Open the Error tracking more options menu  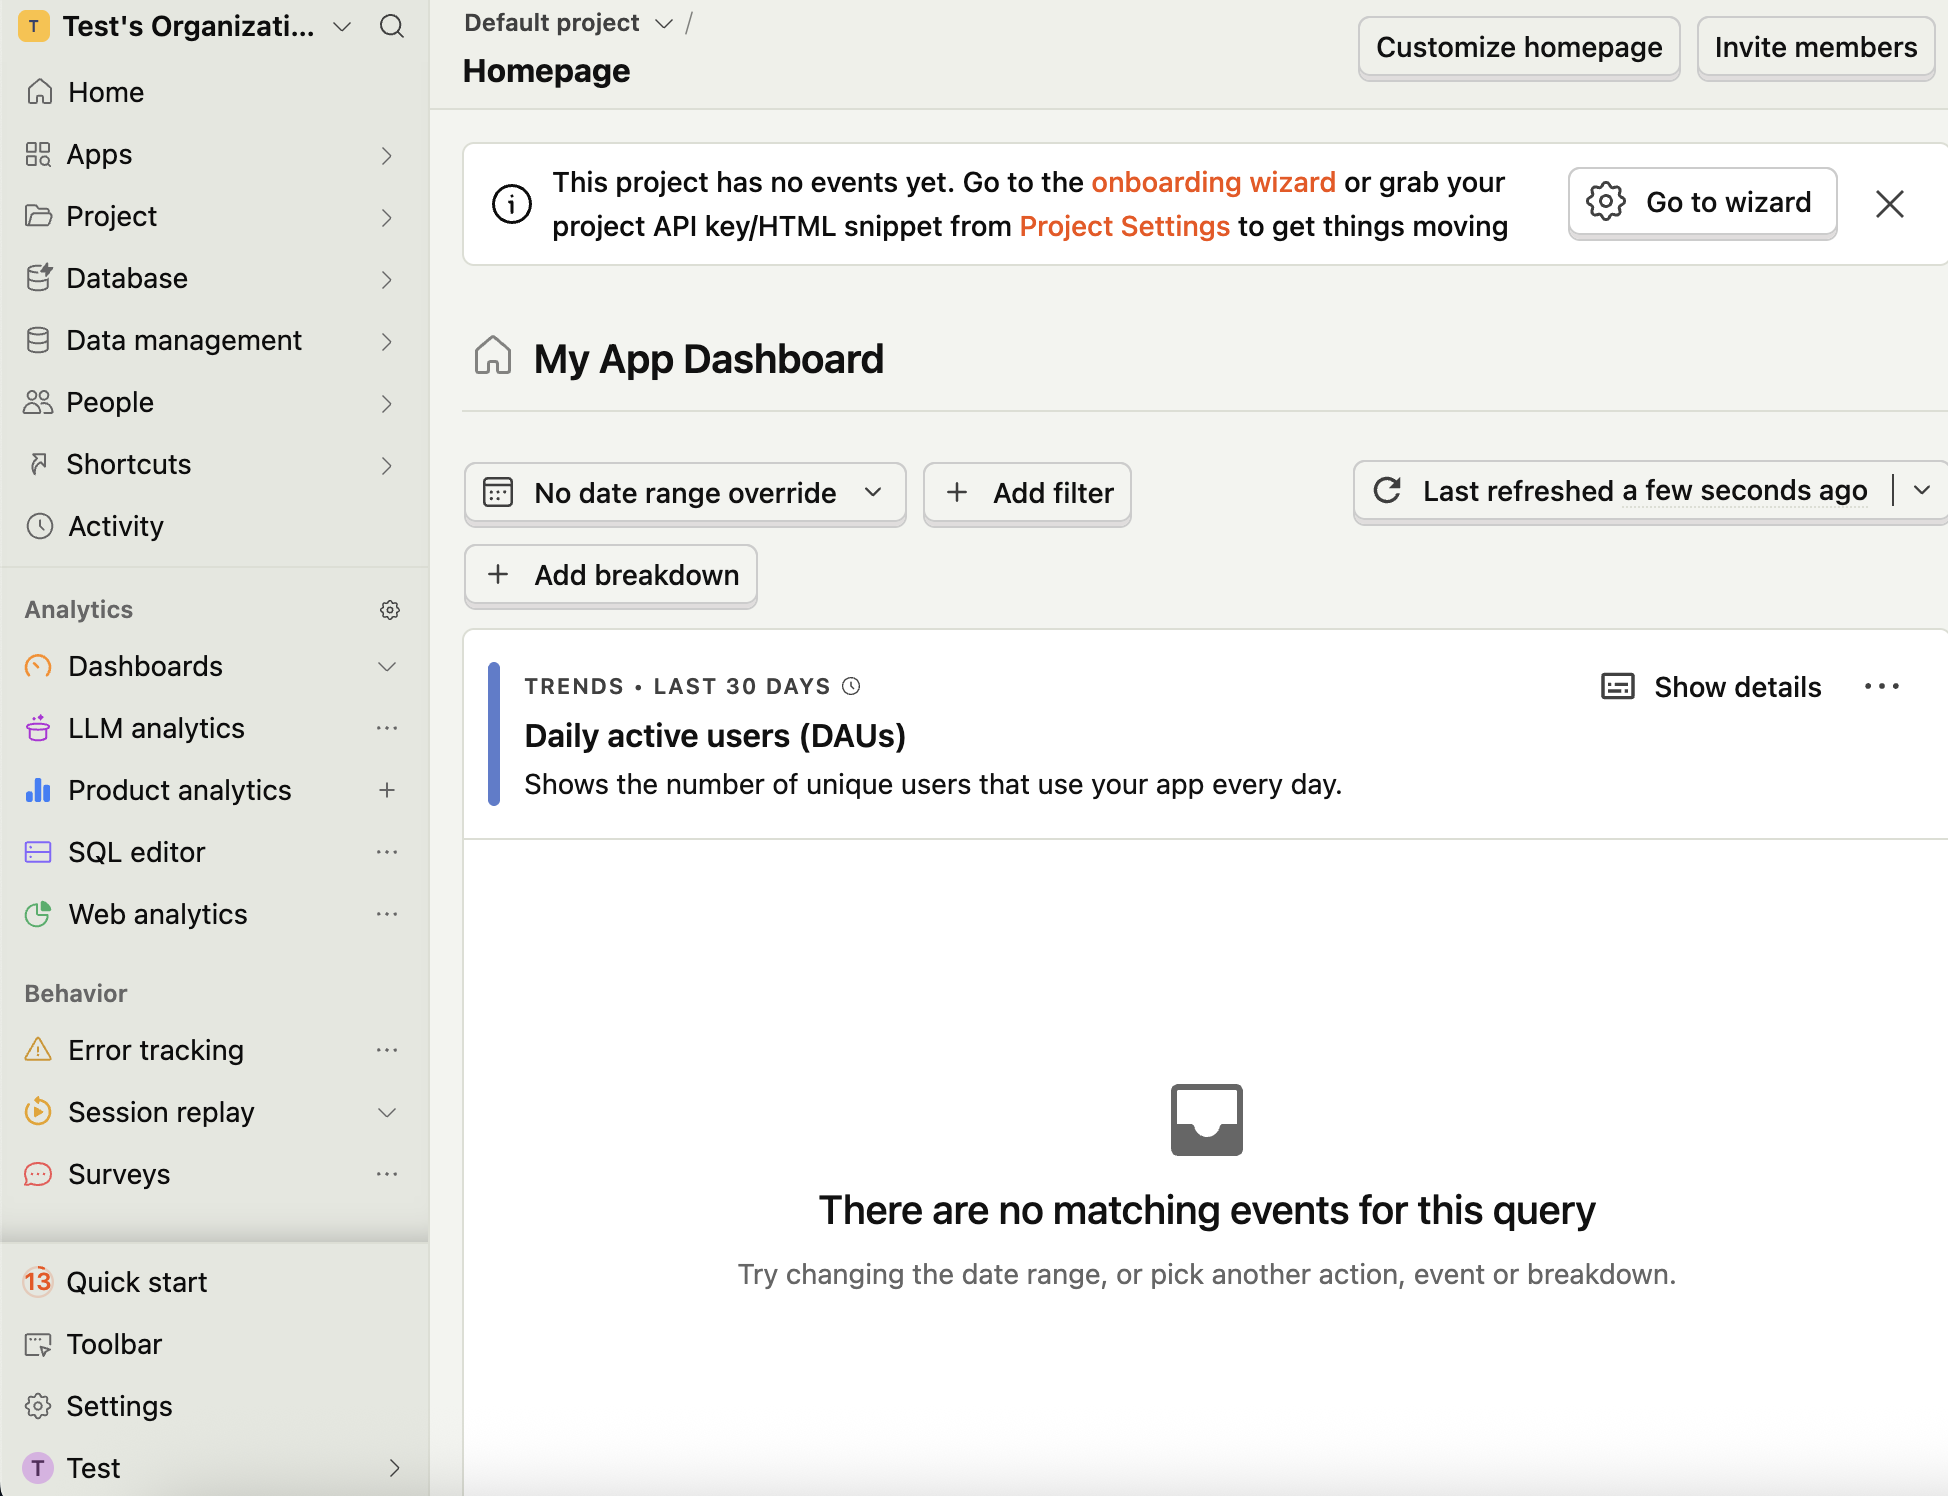387,1049
